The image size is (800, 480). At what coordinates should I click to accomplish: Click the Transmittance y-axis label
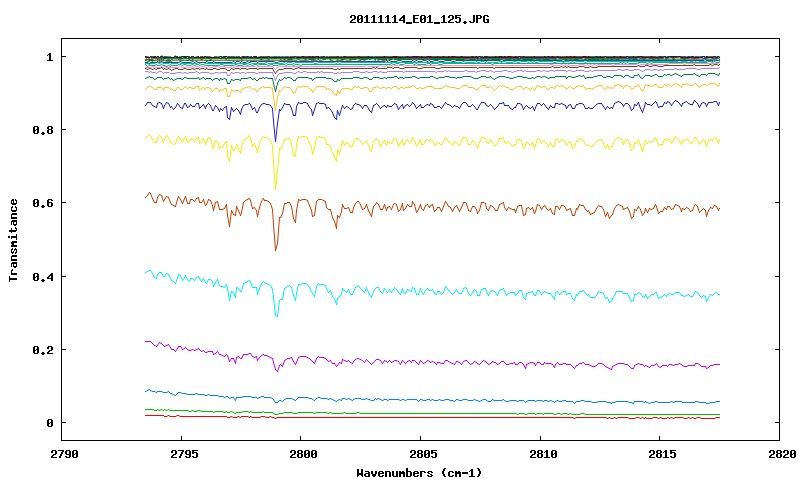(13, 240)
